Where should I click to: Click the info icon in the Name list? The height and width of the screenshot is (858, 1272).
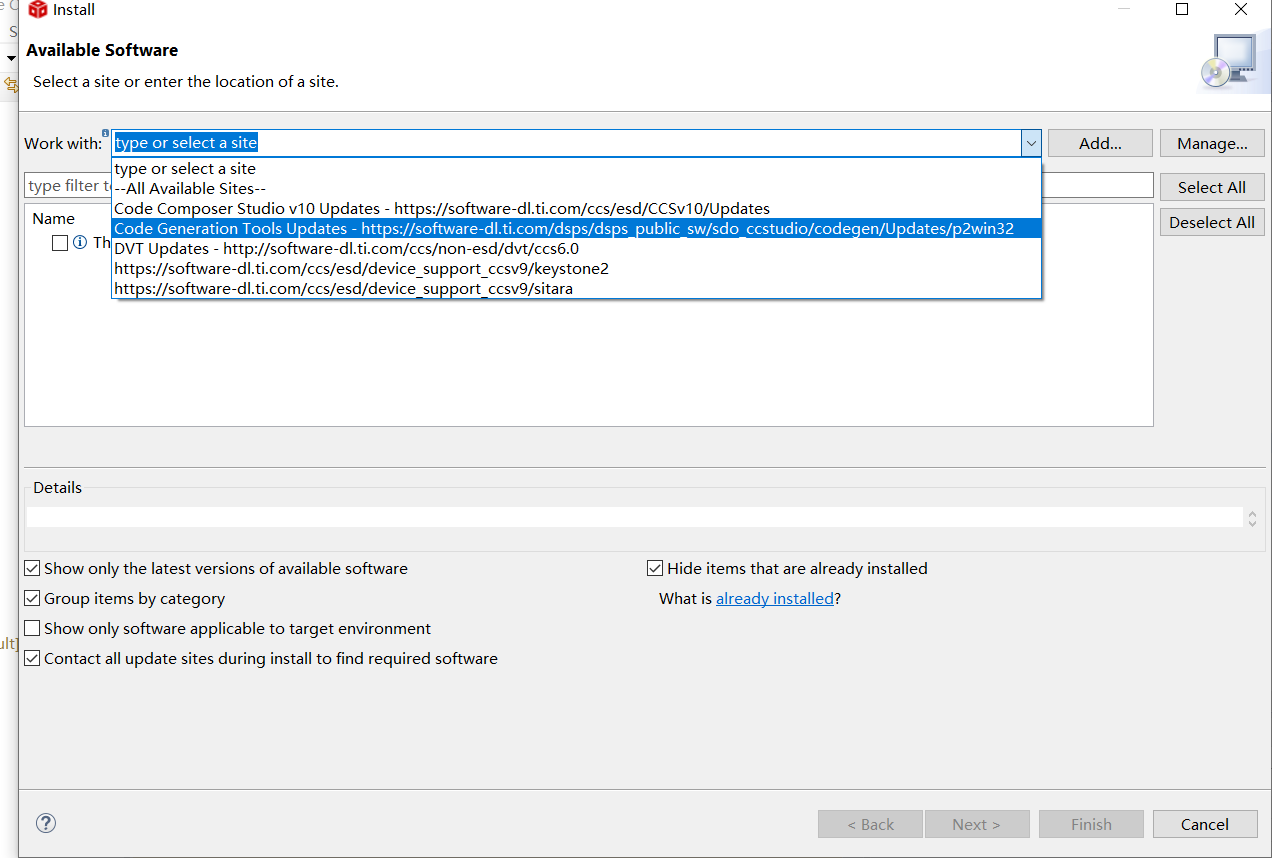click(80, 243)
